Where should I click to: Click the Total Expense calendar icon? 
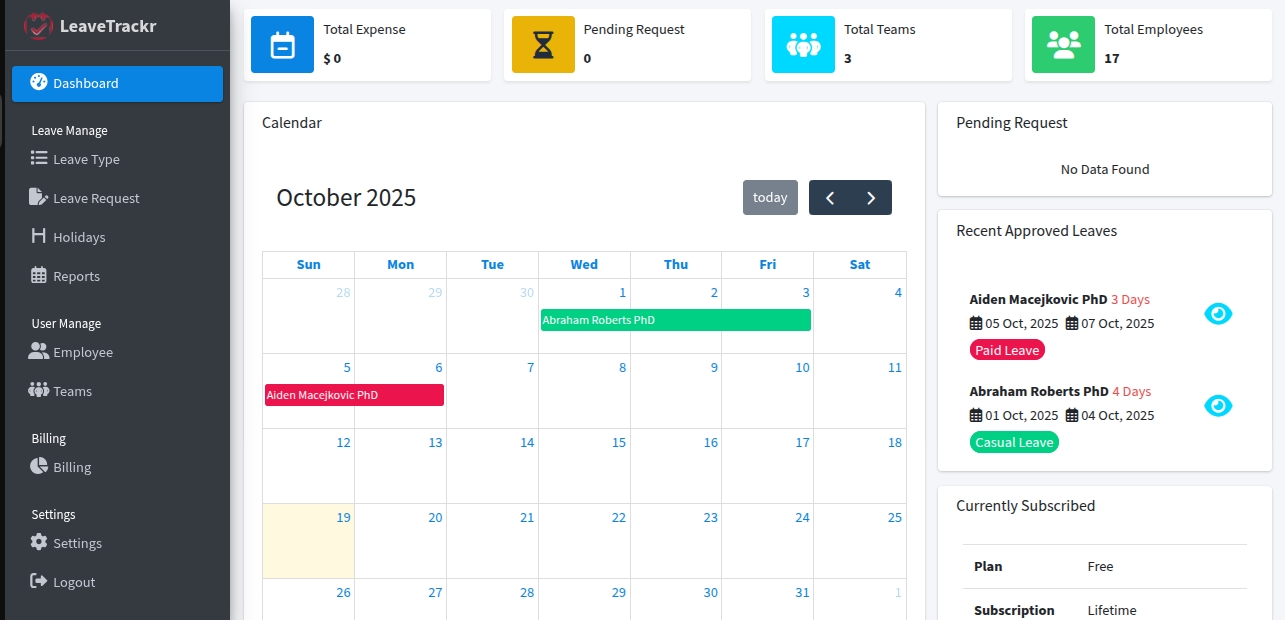(x=283, y=45)
